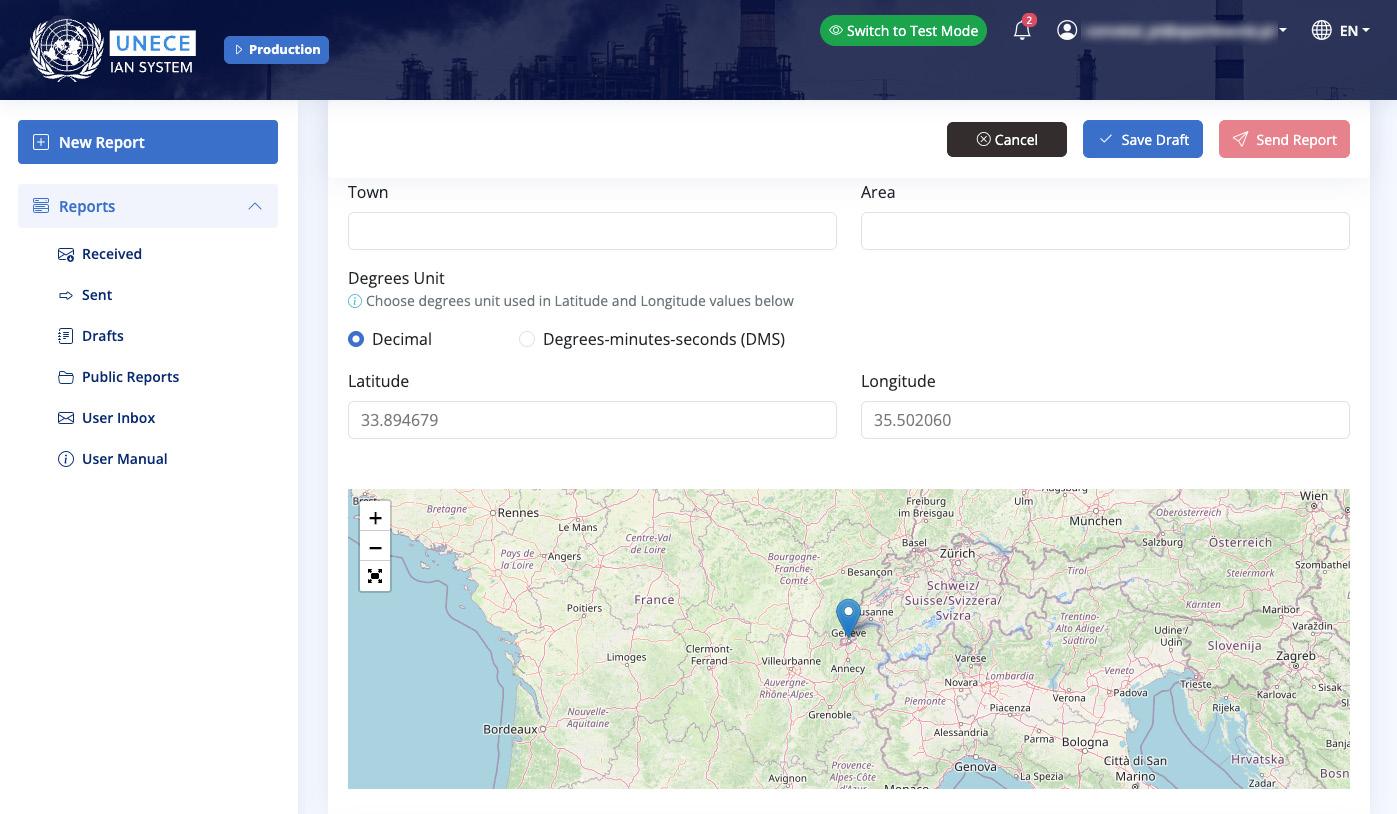Zoom out on the map
This screenshot has width=1397, height=814.
[375, 547]
